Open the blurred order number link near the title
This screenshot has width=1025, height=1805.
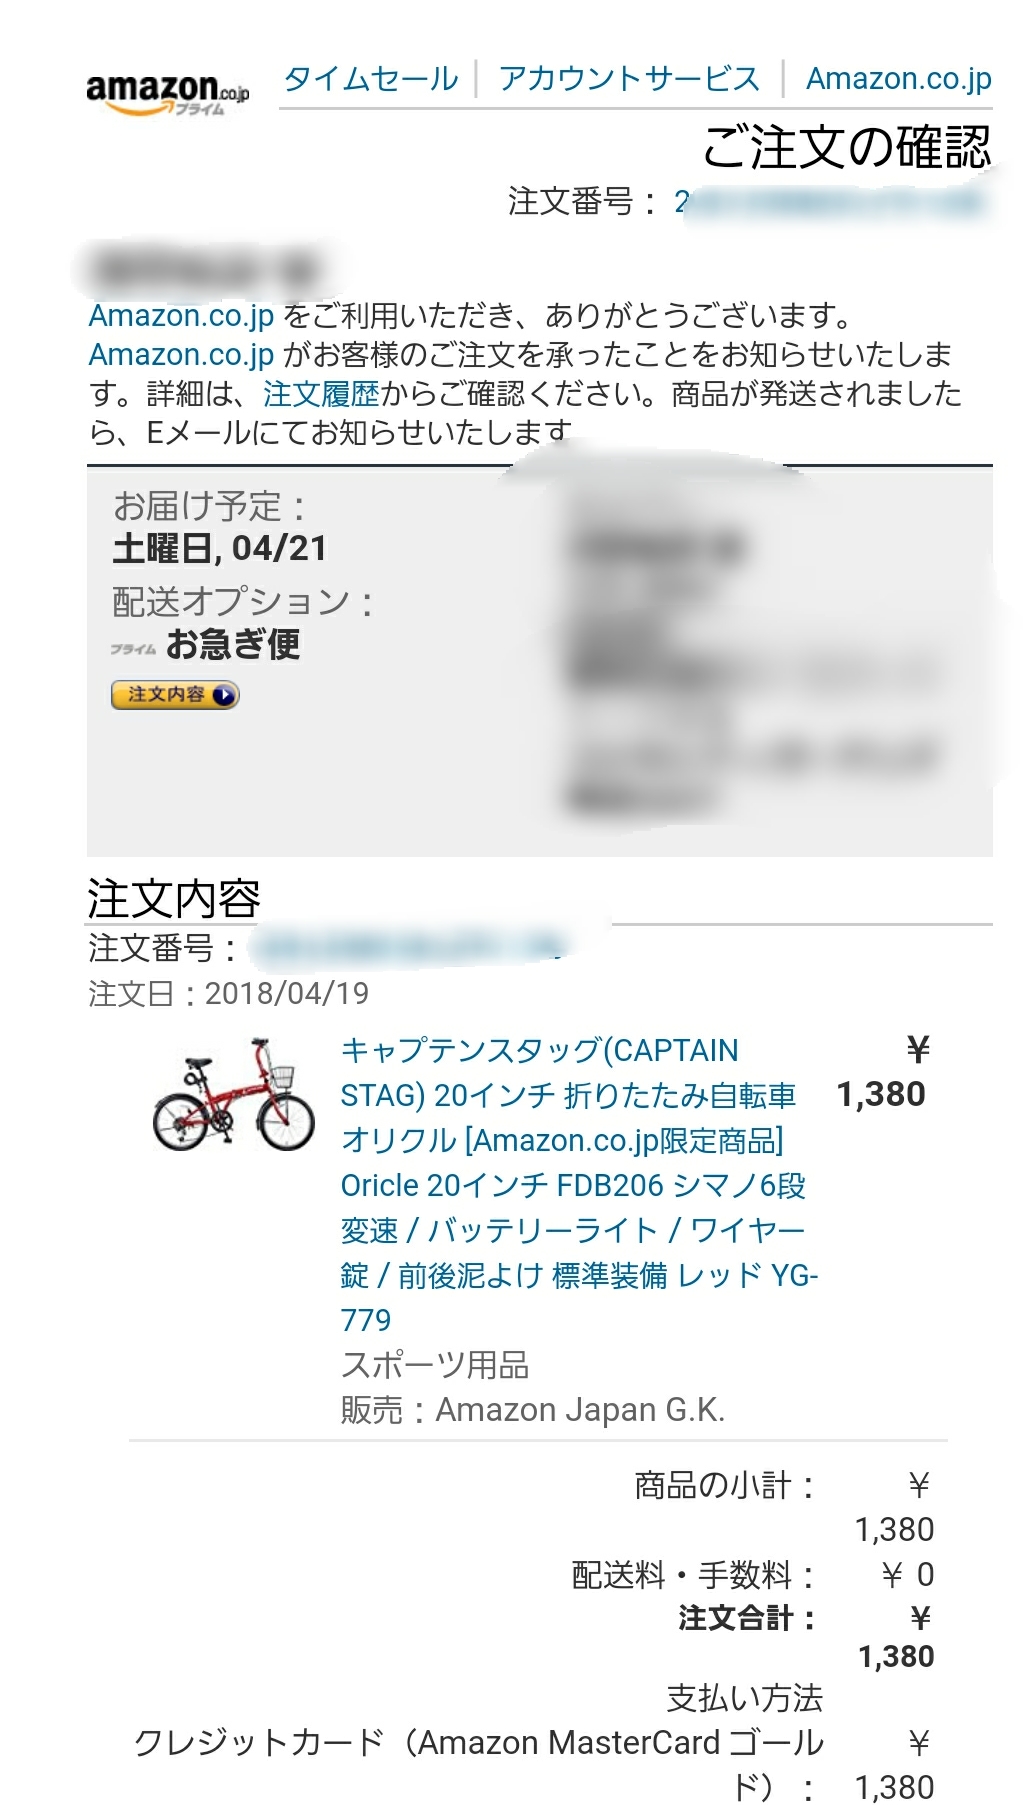pos(832,201)
